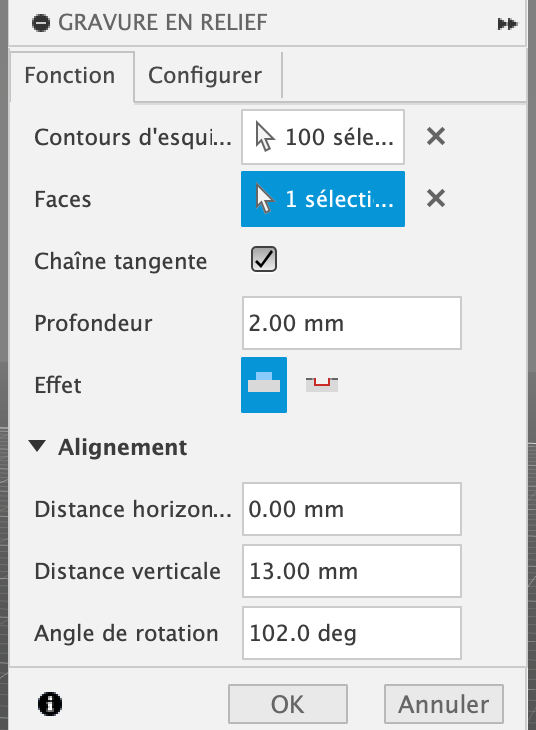Screen dimensions: 536x730
Task: Edit the Profondeur value field
Action: 352,323
